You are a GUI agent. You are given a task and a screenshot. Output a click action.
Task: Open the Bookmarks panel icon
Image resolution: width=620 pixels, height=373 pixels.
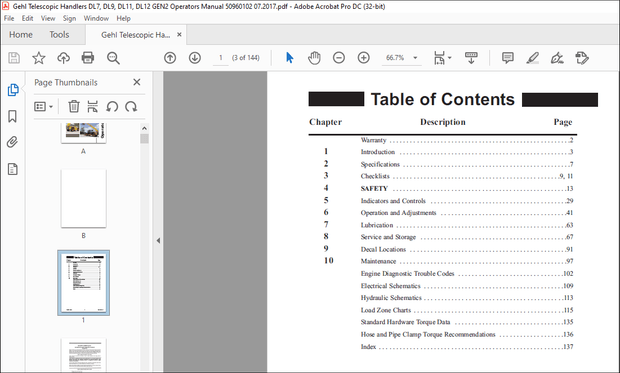tap(12, 116)
